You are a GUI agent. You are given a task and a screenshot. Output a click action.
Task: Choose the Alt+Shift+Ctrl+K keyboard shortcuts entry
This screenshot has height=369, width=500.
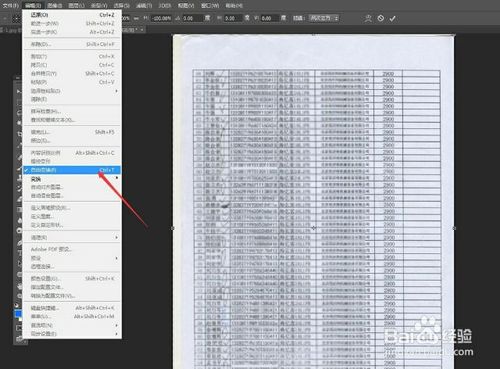pyautogui.click(x=72, y=308)
